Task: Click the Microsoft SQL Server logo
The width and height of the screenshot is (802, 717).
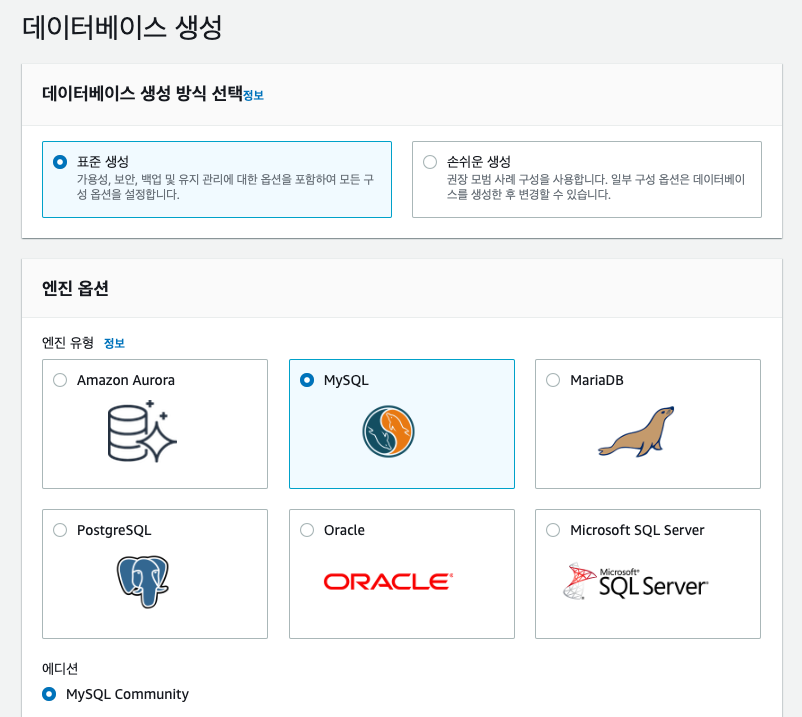Action: [635, 581]
